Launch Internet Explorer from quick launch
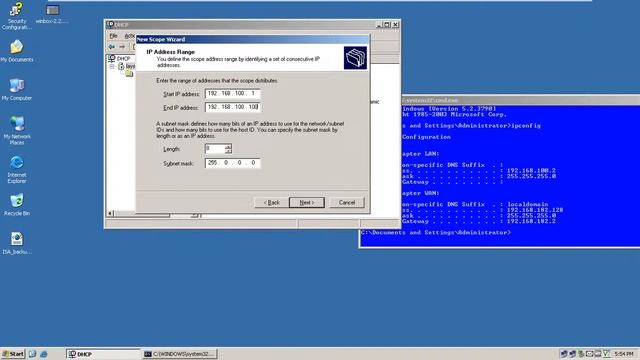Image resolution: width=640 pixels, height=360 pixels. (x=43, y=354)
